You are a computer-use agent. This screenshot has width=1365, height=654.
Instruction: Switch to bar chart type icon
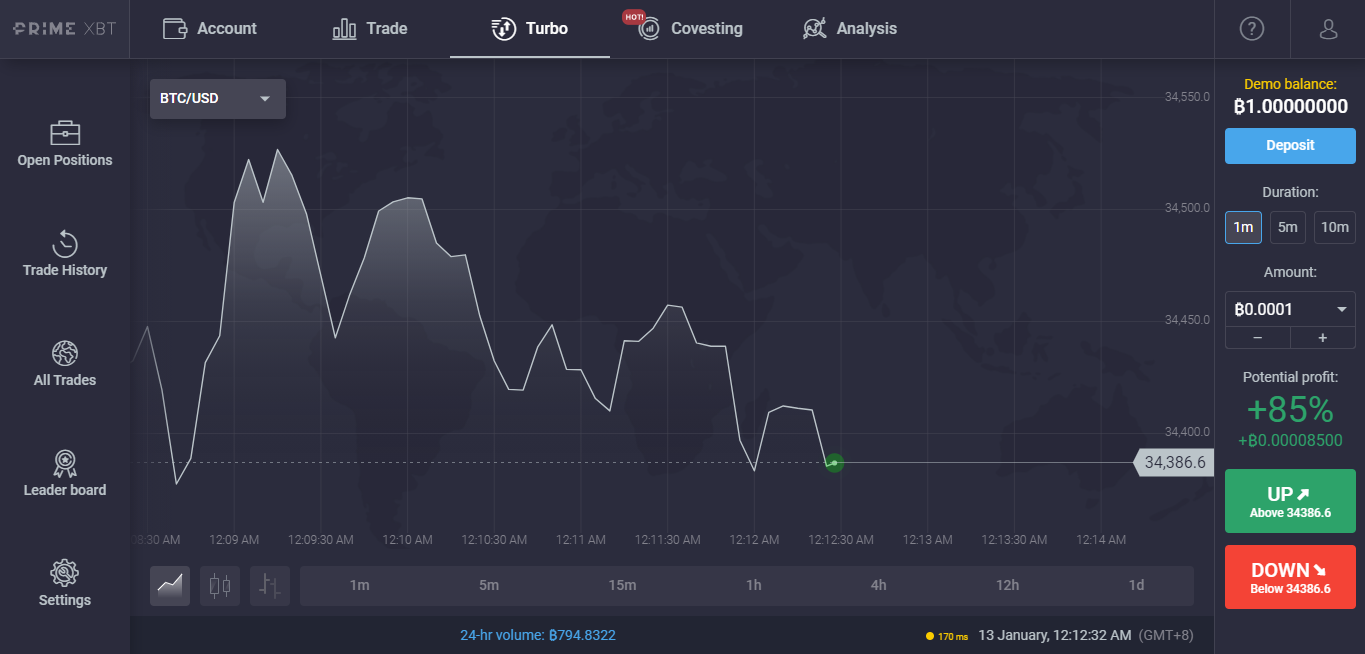(270, 586)
